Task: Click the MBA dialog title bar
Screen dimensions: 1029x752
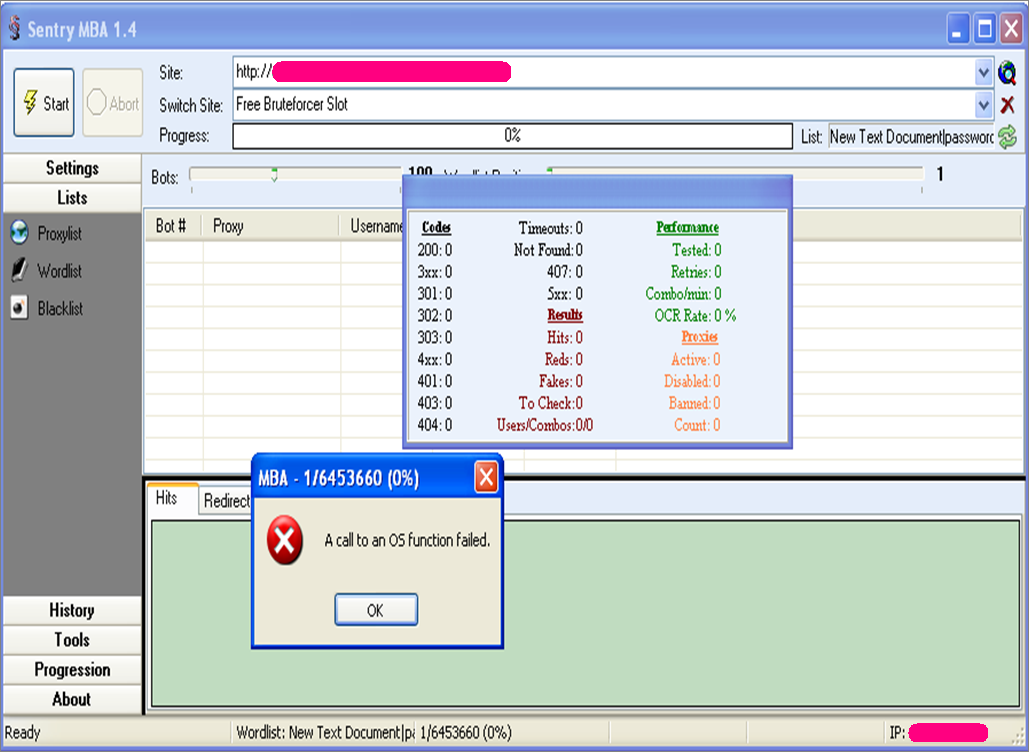Action: point(364,478)
